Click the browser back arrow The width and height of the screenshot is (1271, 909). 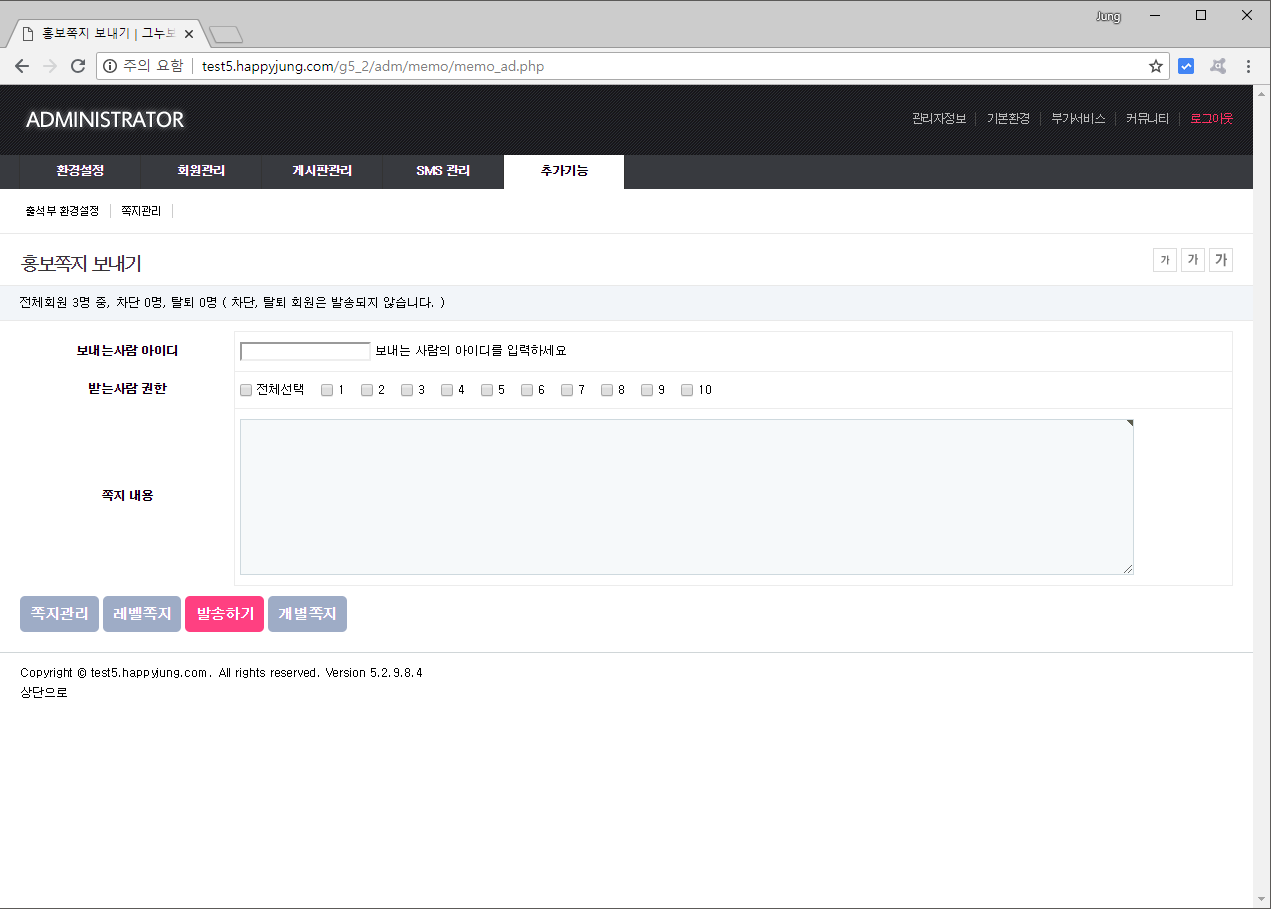22,67
